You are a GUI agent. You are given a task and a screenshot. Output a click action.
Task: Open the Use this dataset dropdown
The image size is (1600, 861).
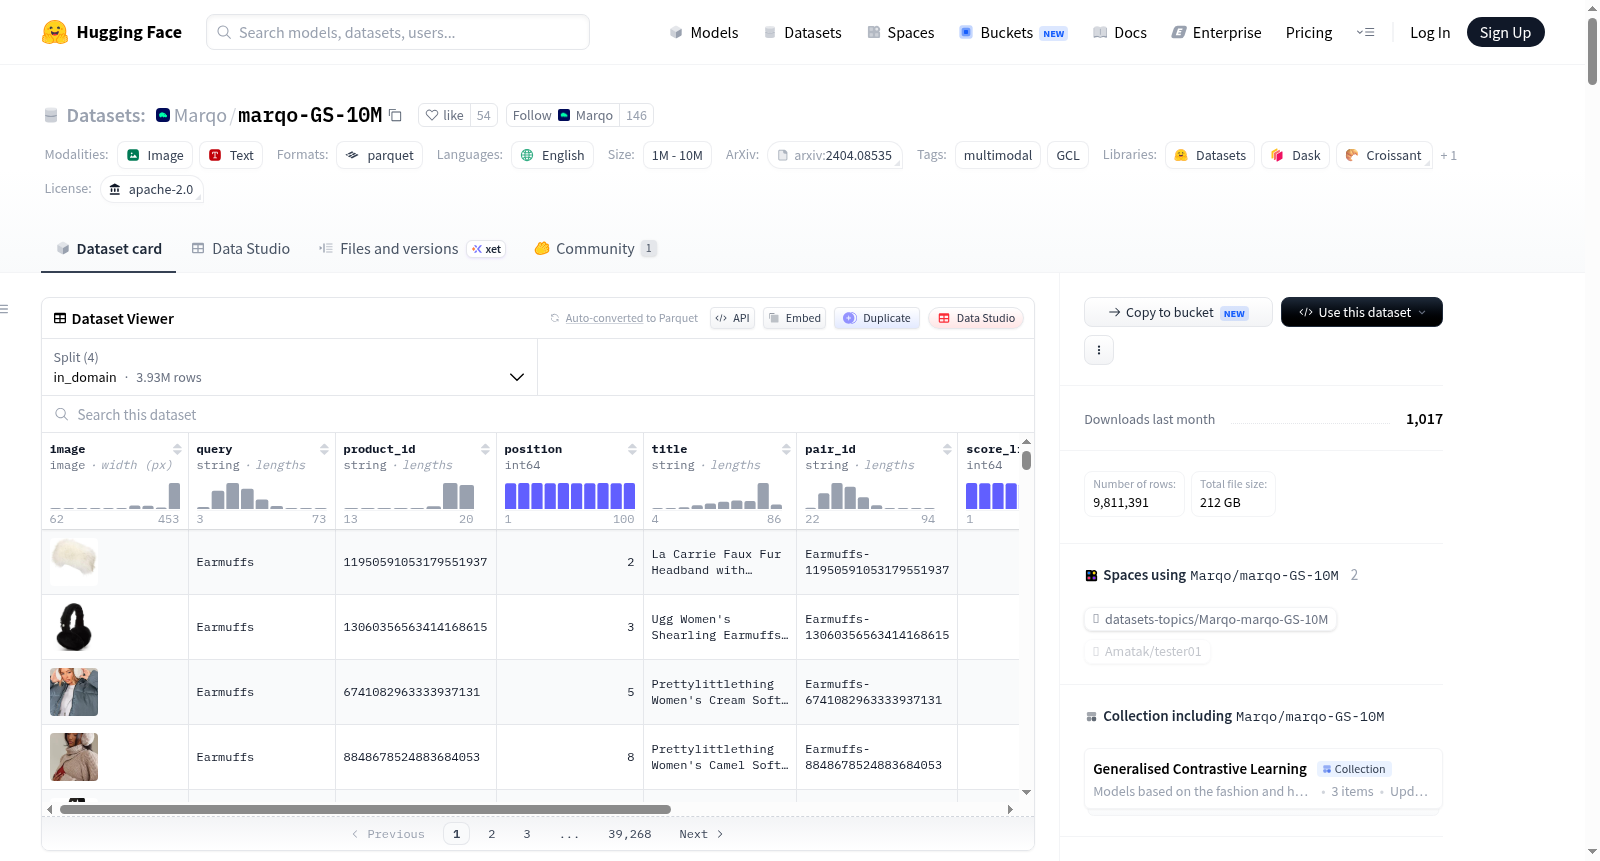point(1362,312)
